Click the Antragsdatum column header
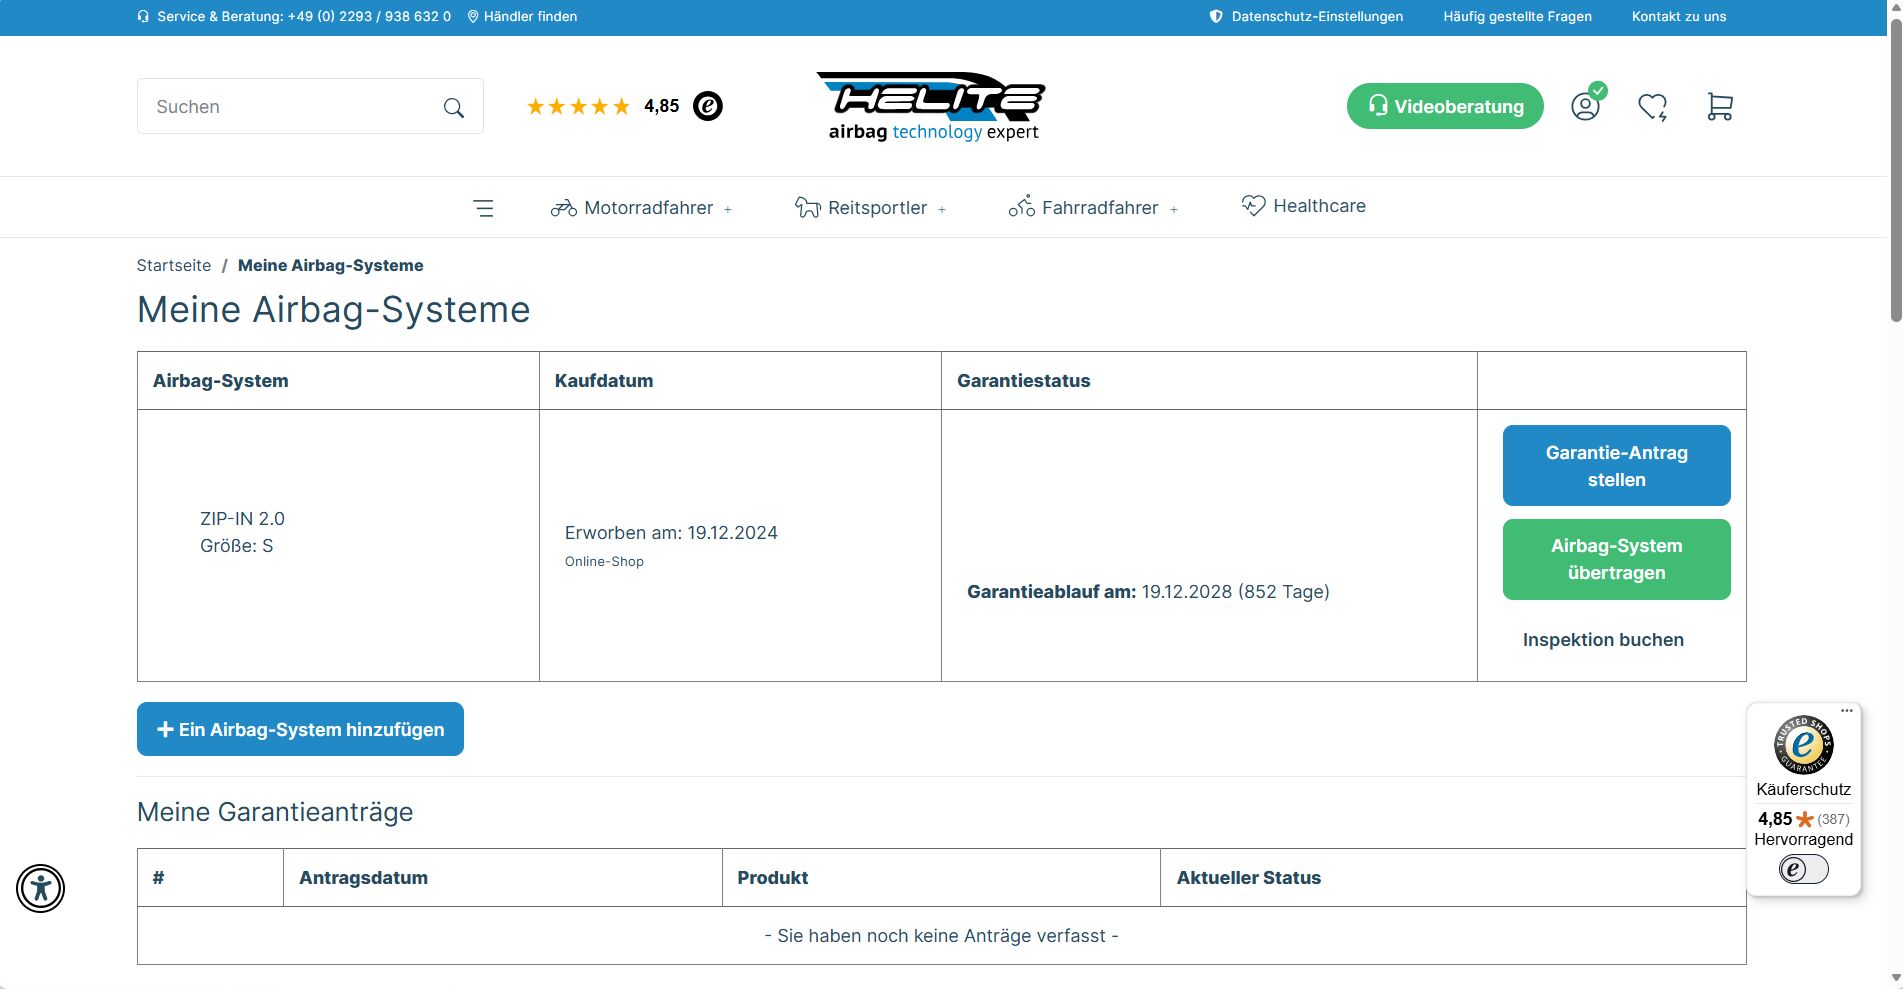This screenshot has width=1903, height=989. pos(363,878)
